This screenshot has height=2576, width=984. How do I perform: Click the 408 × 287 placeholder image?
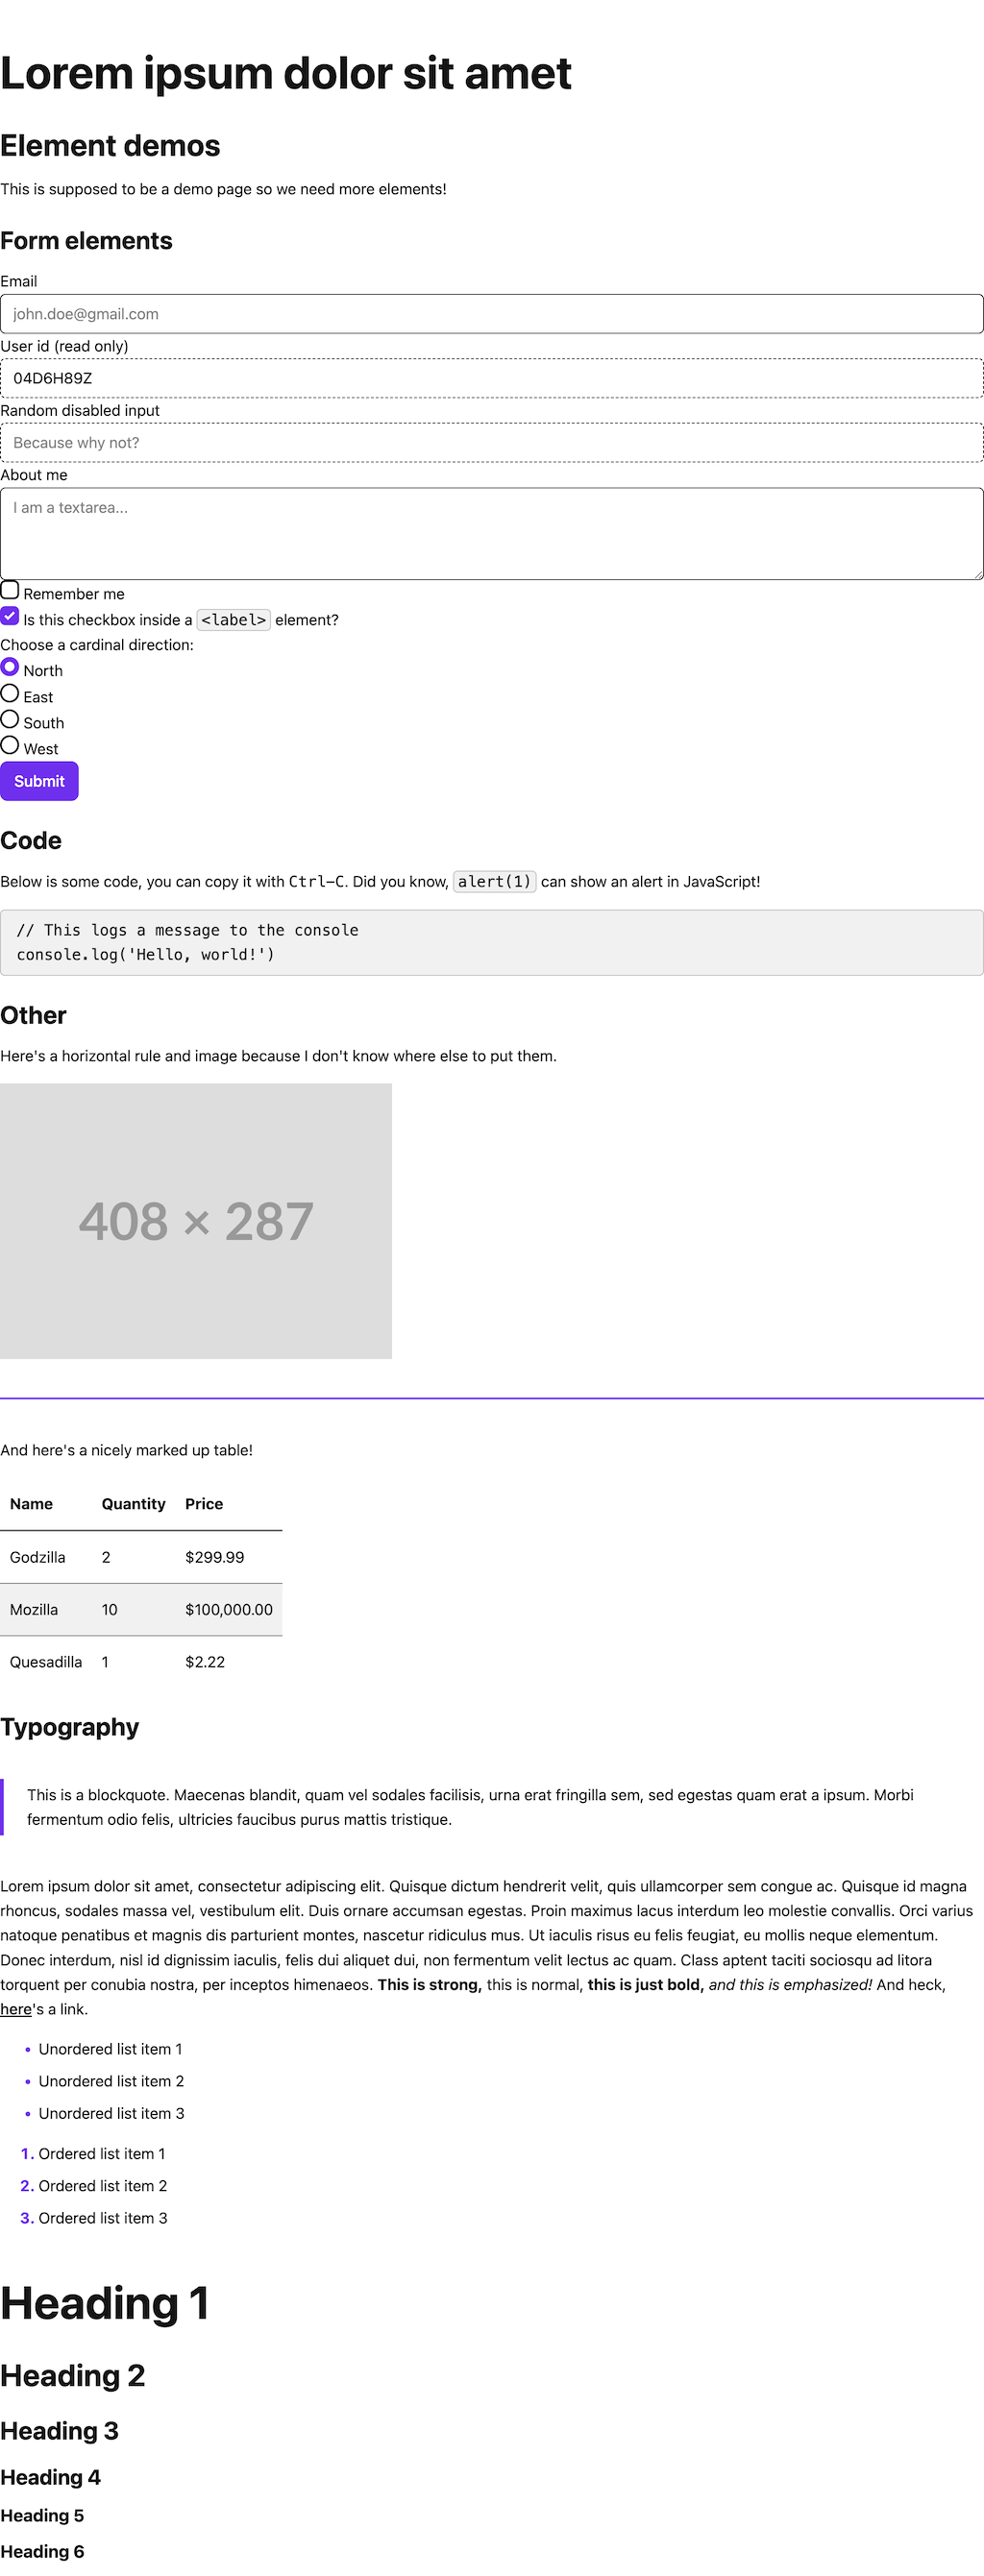tap(196, 1221)
